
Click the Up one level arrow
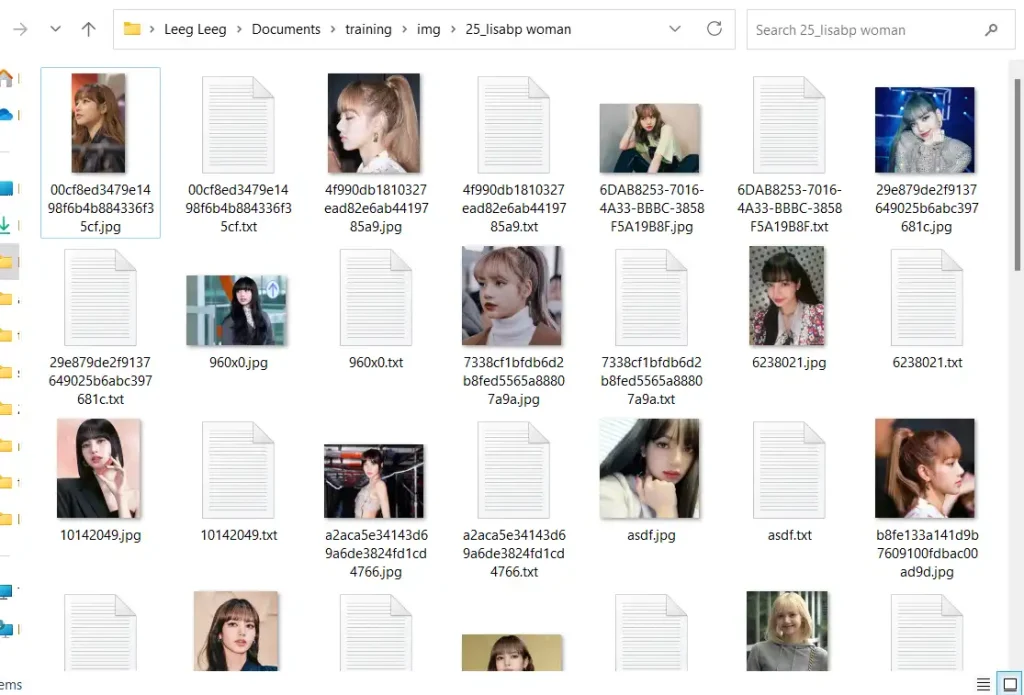point(88,29)
